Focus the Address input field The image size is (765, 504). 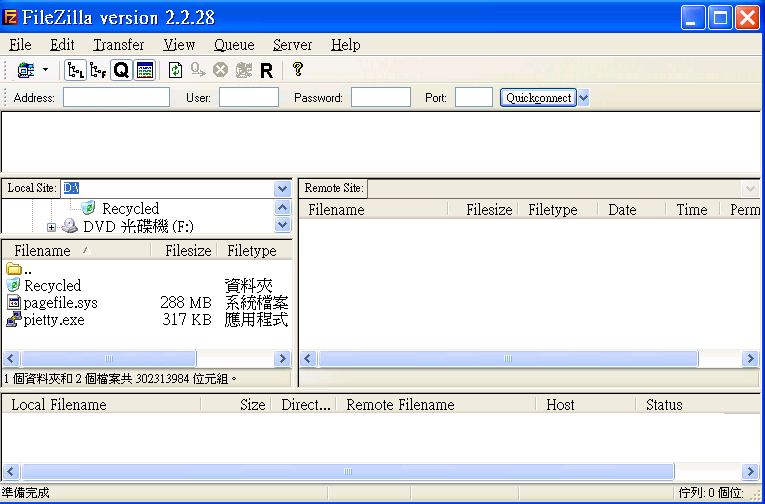click(x=116, y=98)
